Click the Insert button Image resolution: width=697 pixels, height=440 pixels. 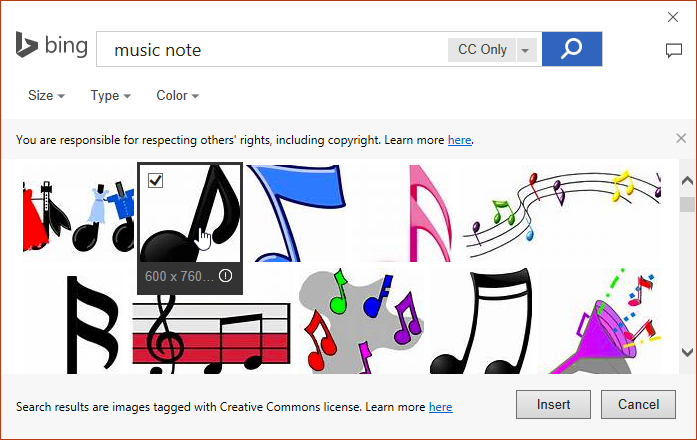[553, 405]
